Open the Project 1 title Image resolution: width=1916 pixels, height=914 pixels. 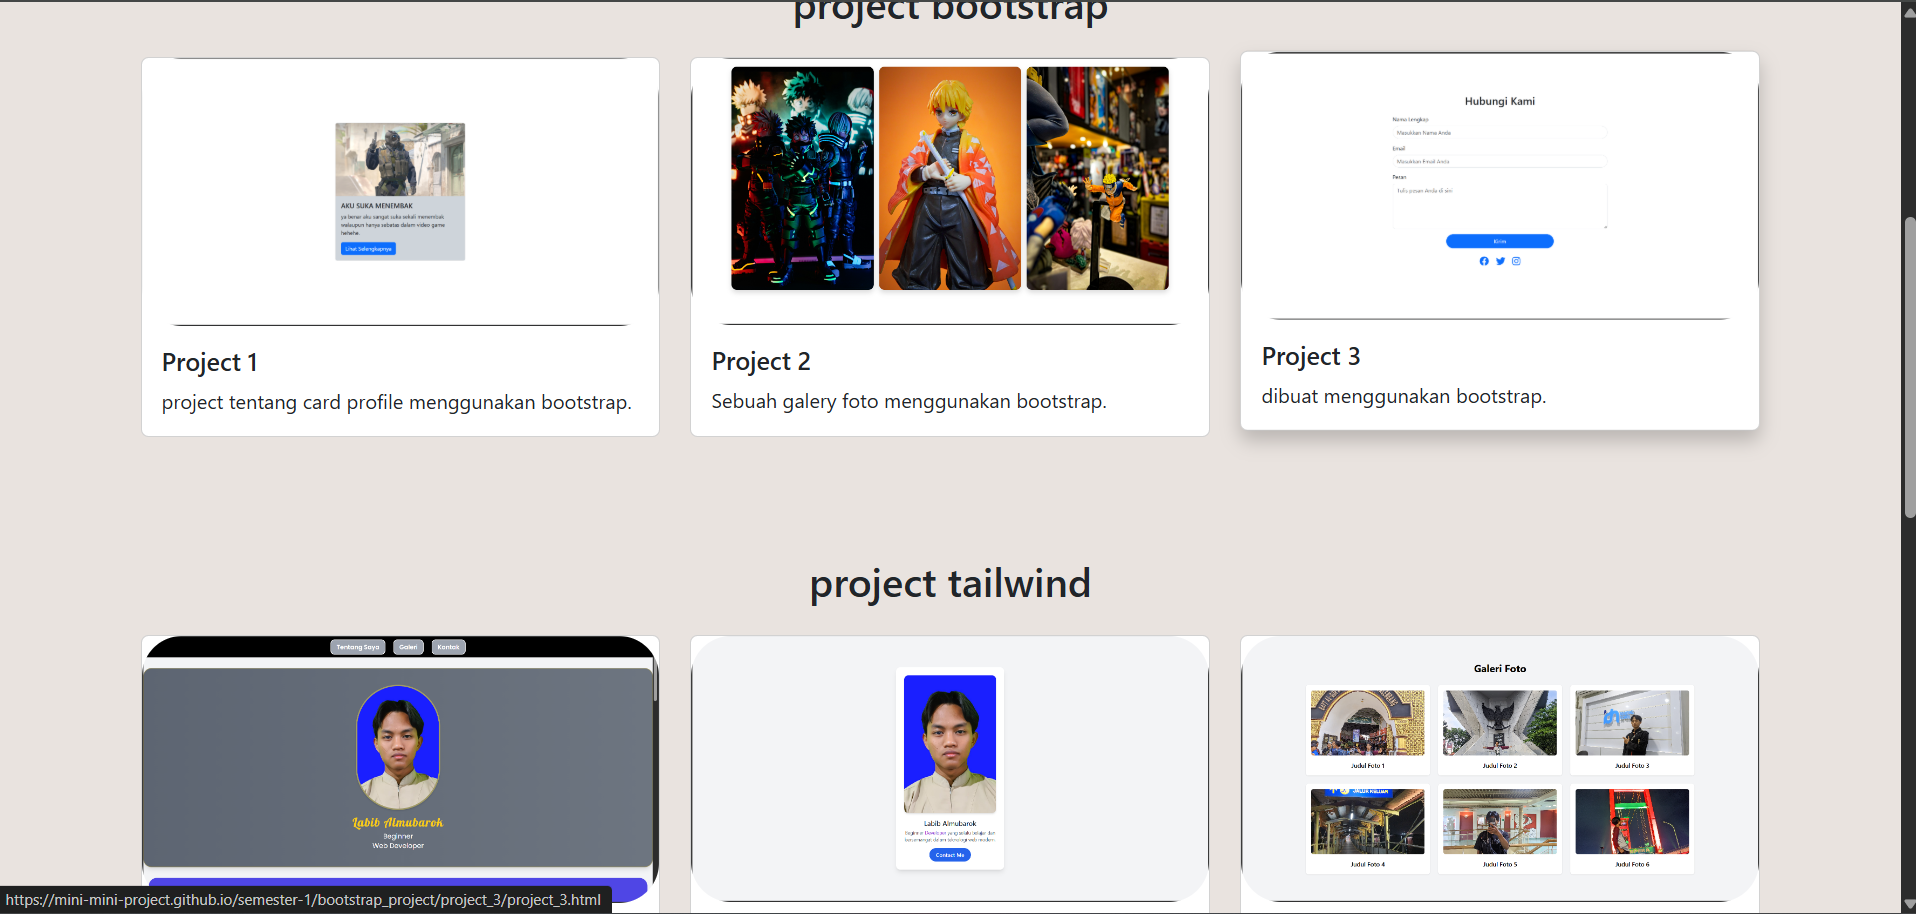pos(210,362)
